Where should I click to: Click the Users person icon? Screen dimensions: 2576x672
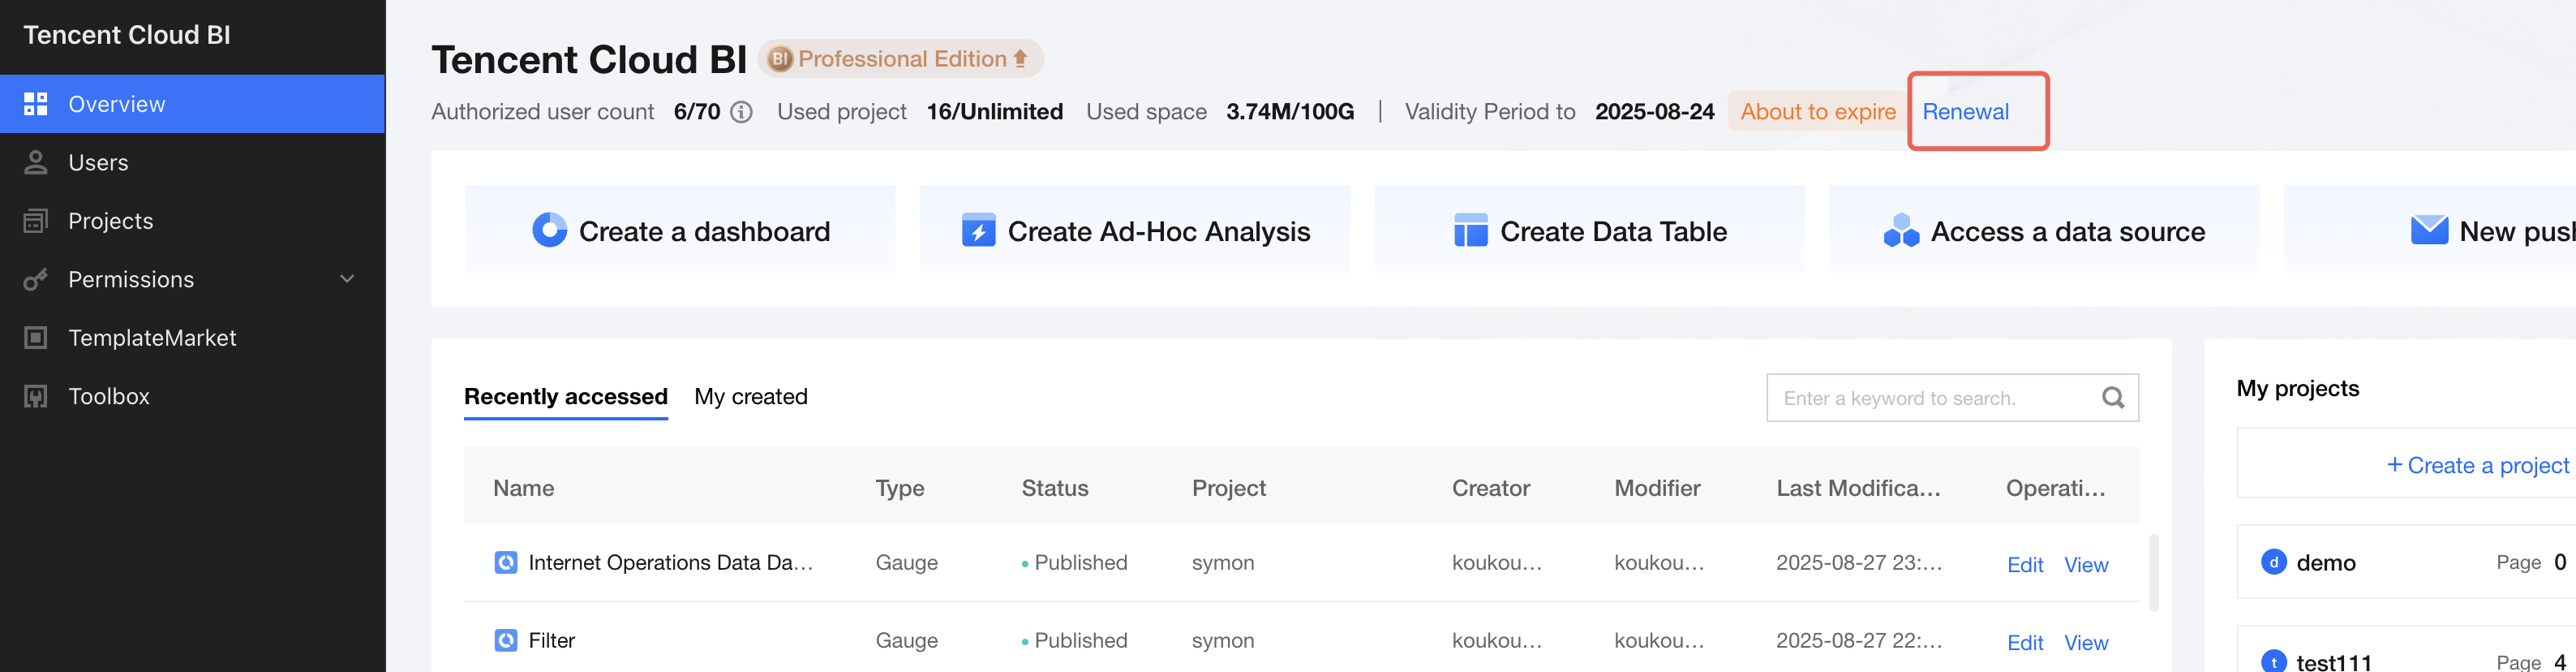36,162
